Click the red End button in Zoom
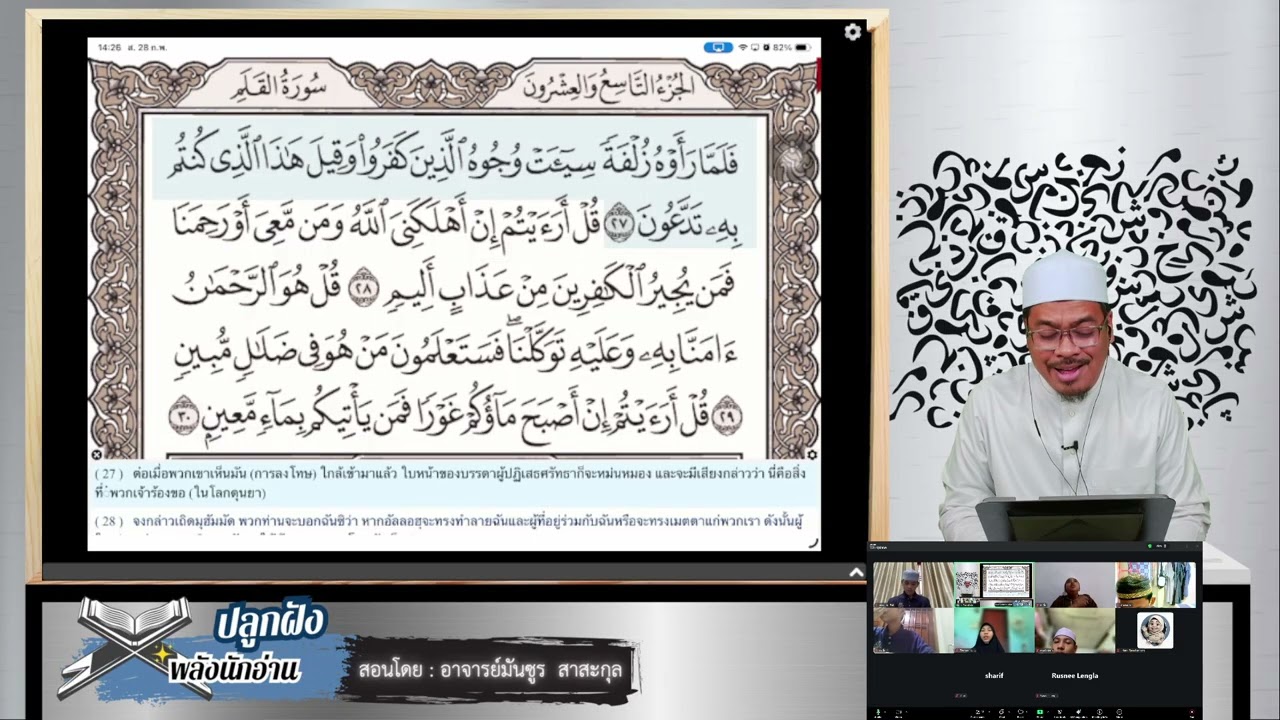This screenshot has height=720, width=1280. 1192,713
